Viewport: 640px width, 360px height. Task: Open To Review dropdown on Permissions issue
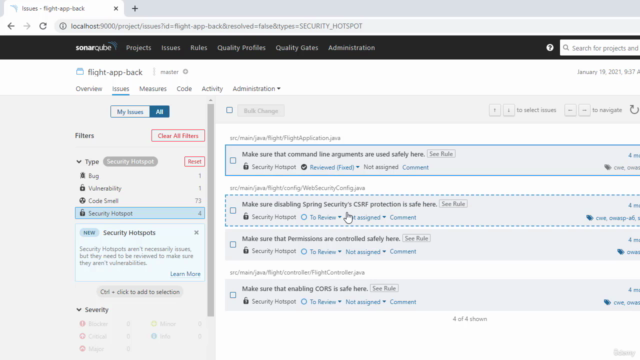(325, 252)
